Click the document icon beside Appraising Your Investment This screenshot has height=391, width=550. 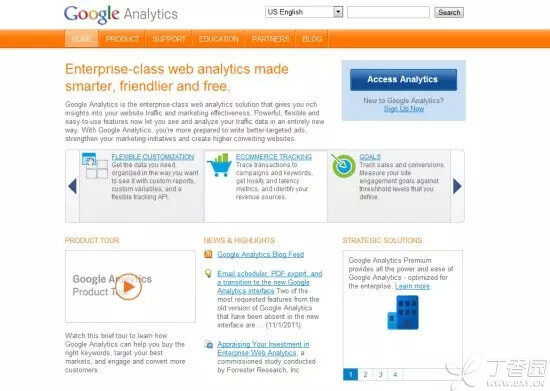[x=208, y=345]
